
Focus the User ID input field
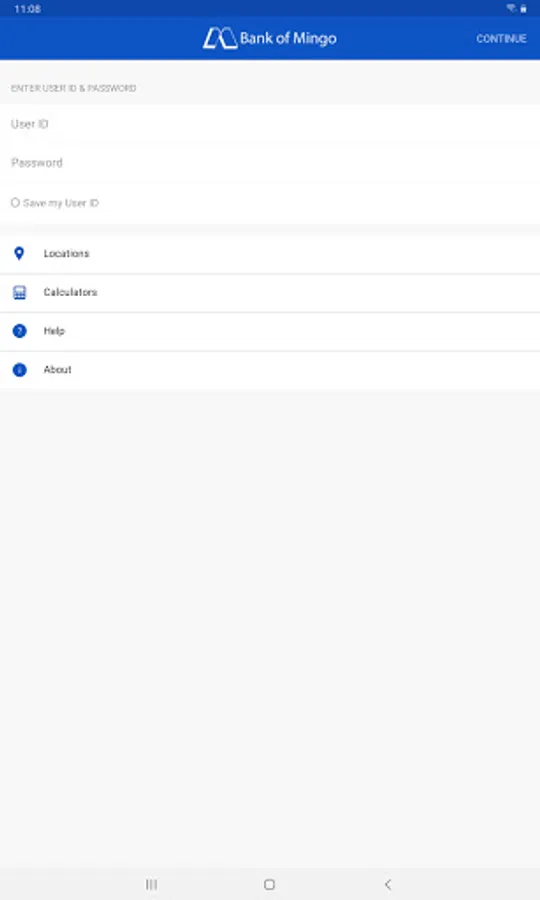tap(270, 124)
